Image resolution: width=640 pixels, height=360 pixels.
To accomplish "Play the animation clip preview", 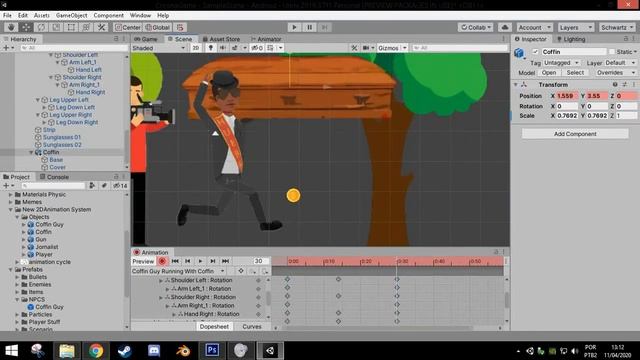I will (x=200, y=261).
